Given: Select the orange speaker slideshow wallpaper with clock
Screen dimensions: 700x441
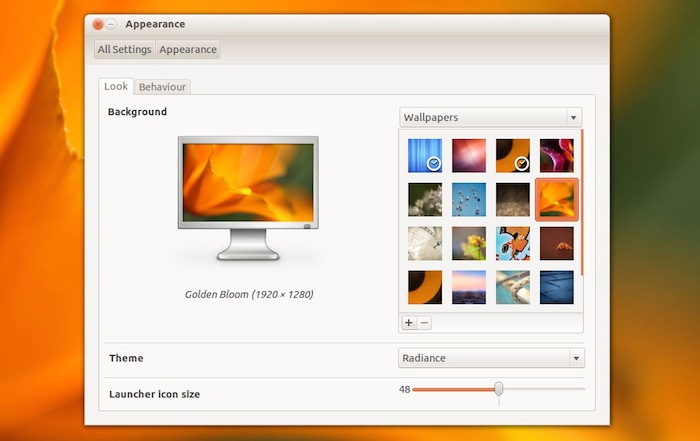Looking at the screenshot, I should (x=512, y=155).
